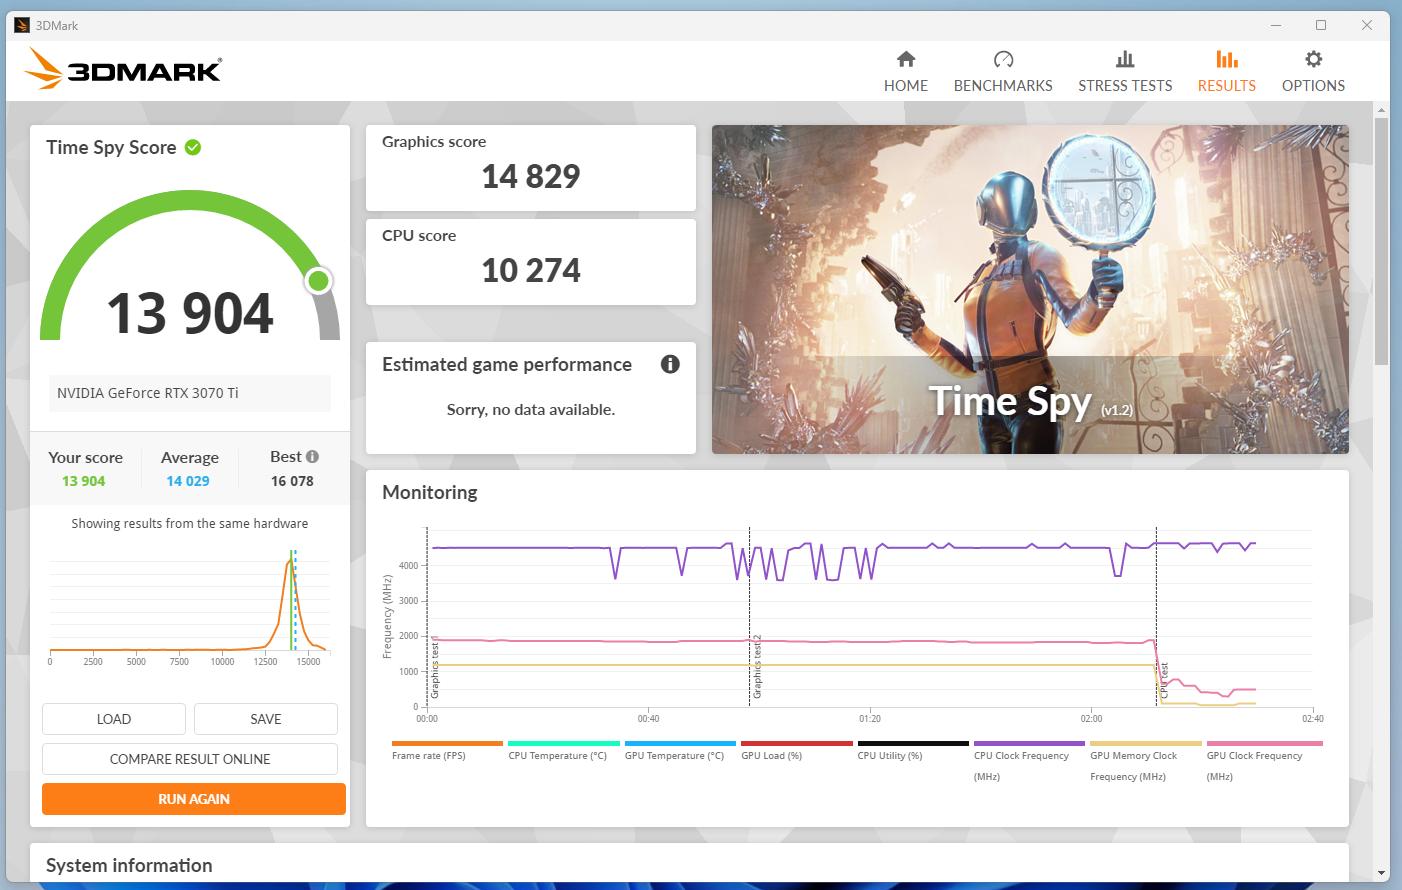
Task: Click GPU Memory Clock Frequency color swatch
Action: point(1145,744)
